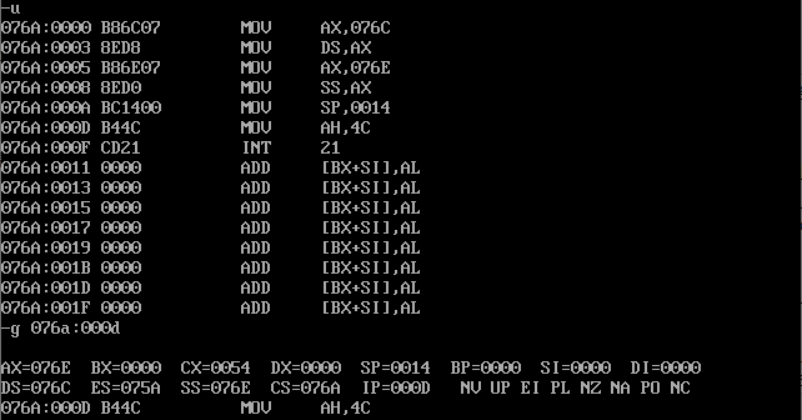Click the last line MOV AH,4C
The image size is (802, 420).
tap(186, 408)
